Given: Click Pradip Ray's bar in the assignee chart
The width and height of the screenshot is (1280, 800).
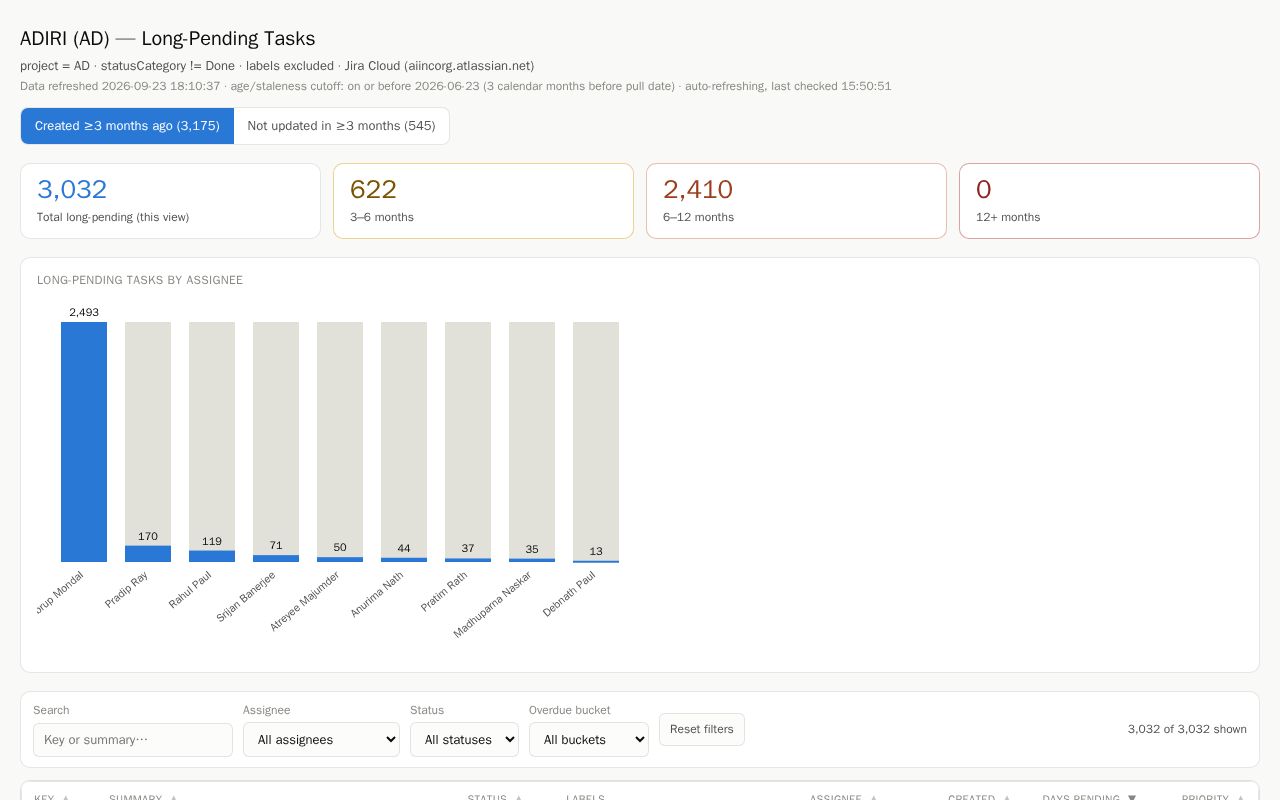Looking at the screenshot, I should [x=148, y=553].
